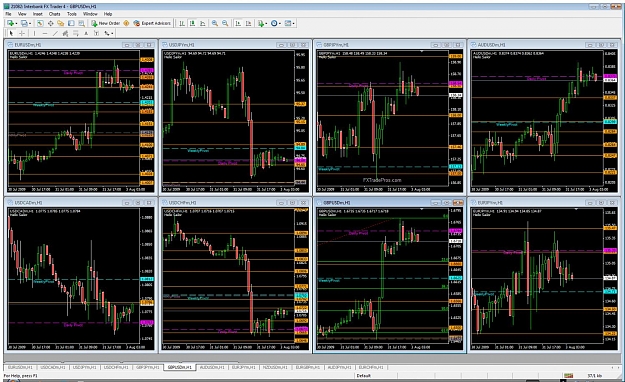Screen dimensions: 625x382
Task: Expand the new chart dropdown arrow
Action: 16,24
